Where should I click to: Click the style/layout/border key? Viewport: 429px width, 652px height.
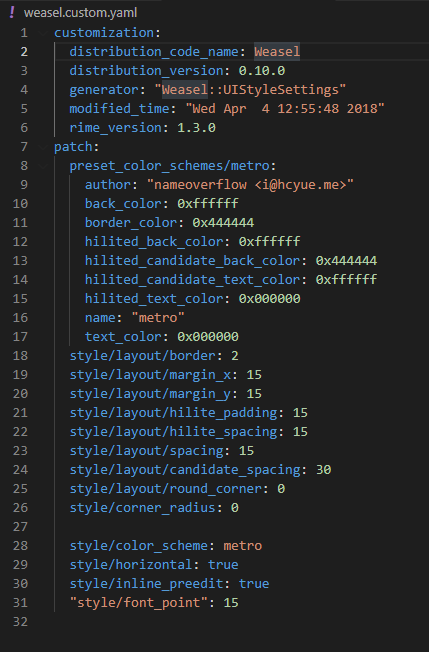[x=143, y=356]
